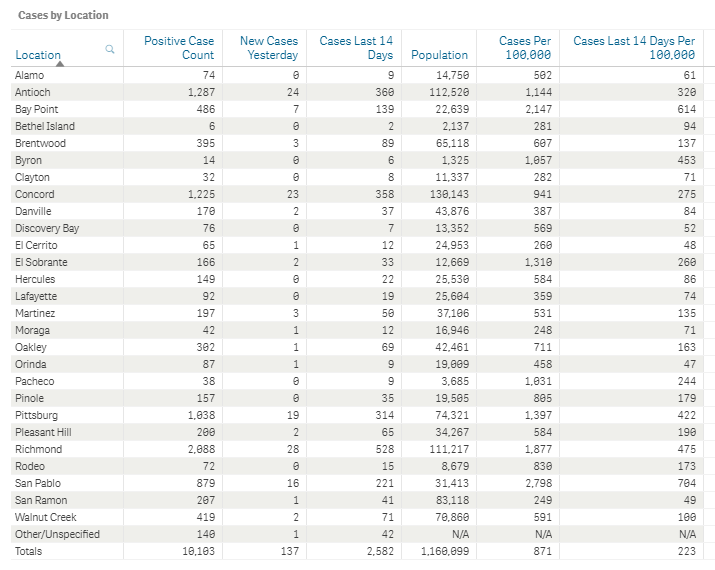Select the Walnut Creek location cell
The width and height of the screenshot is (715, 570).
point(46,517)
